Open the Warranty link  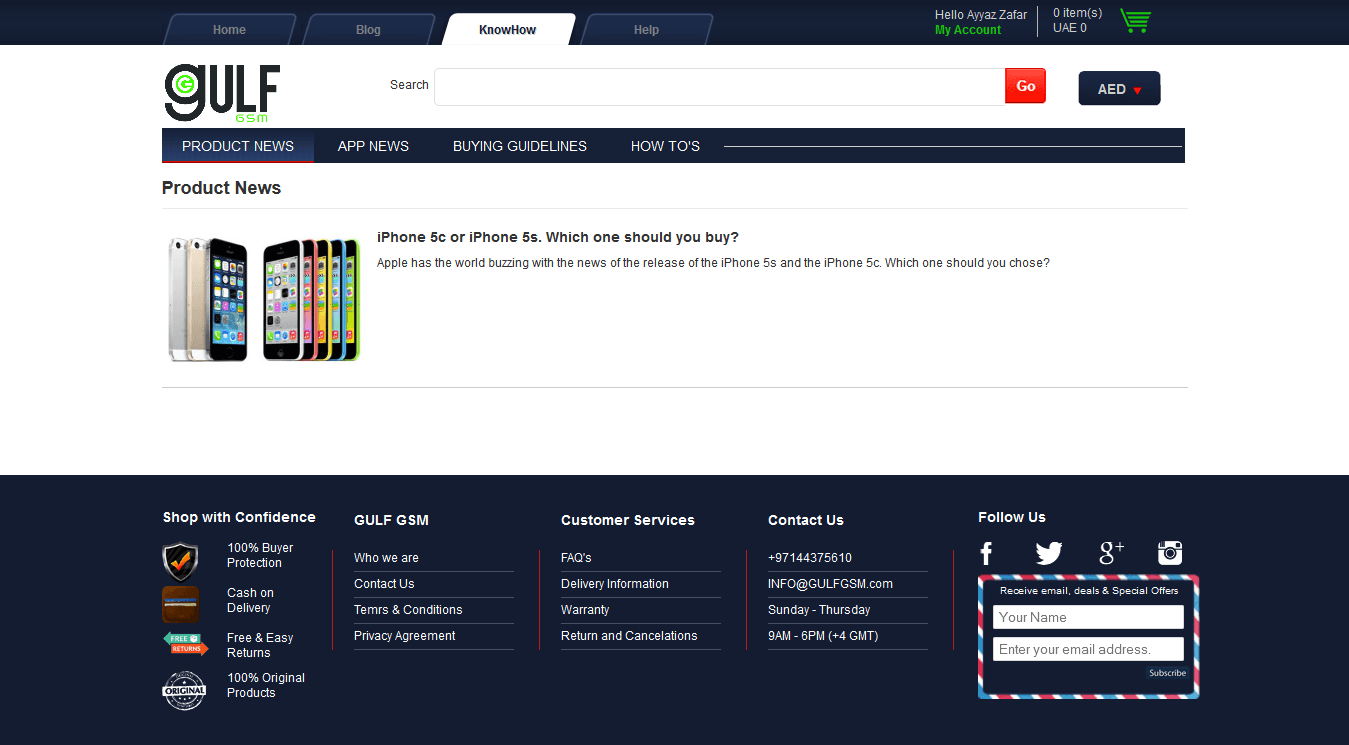(x=585, y=610)
